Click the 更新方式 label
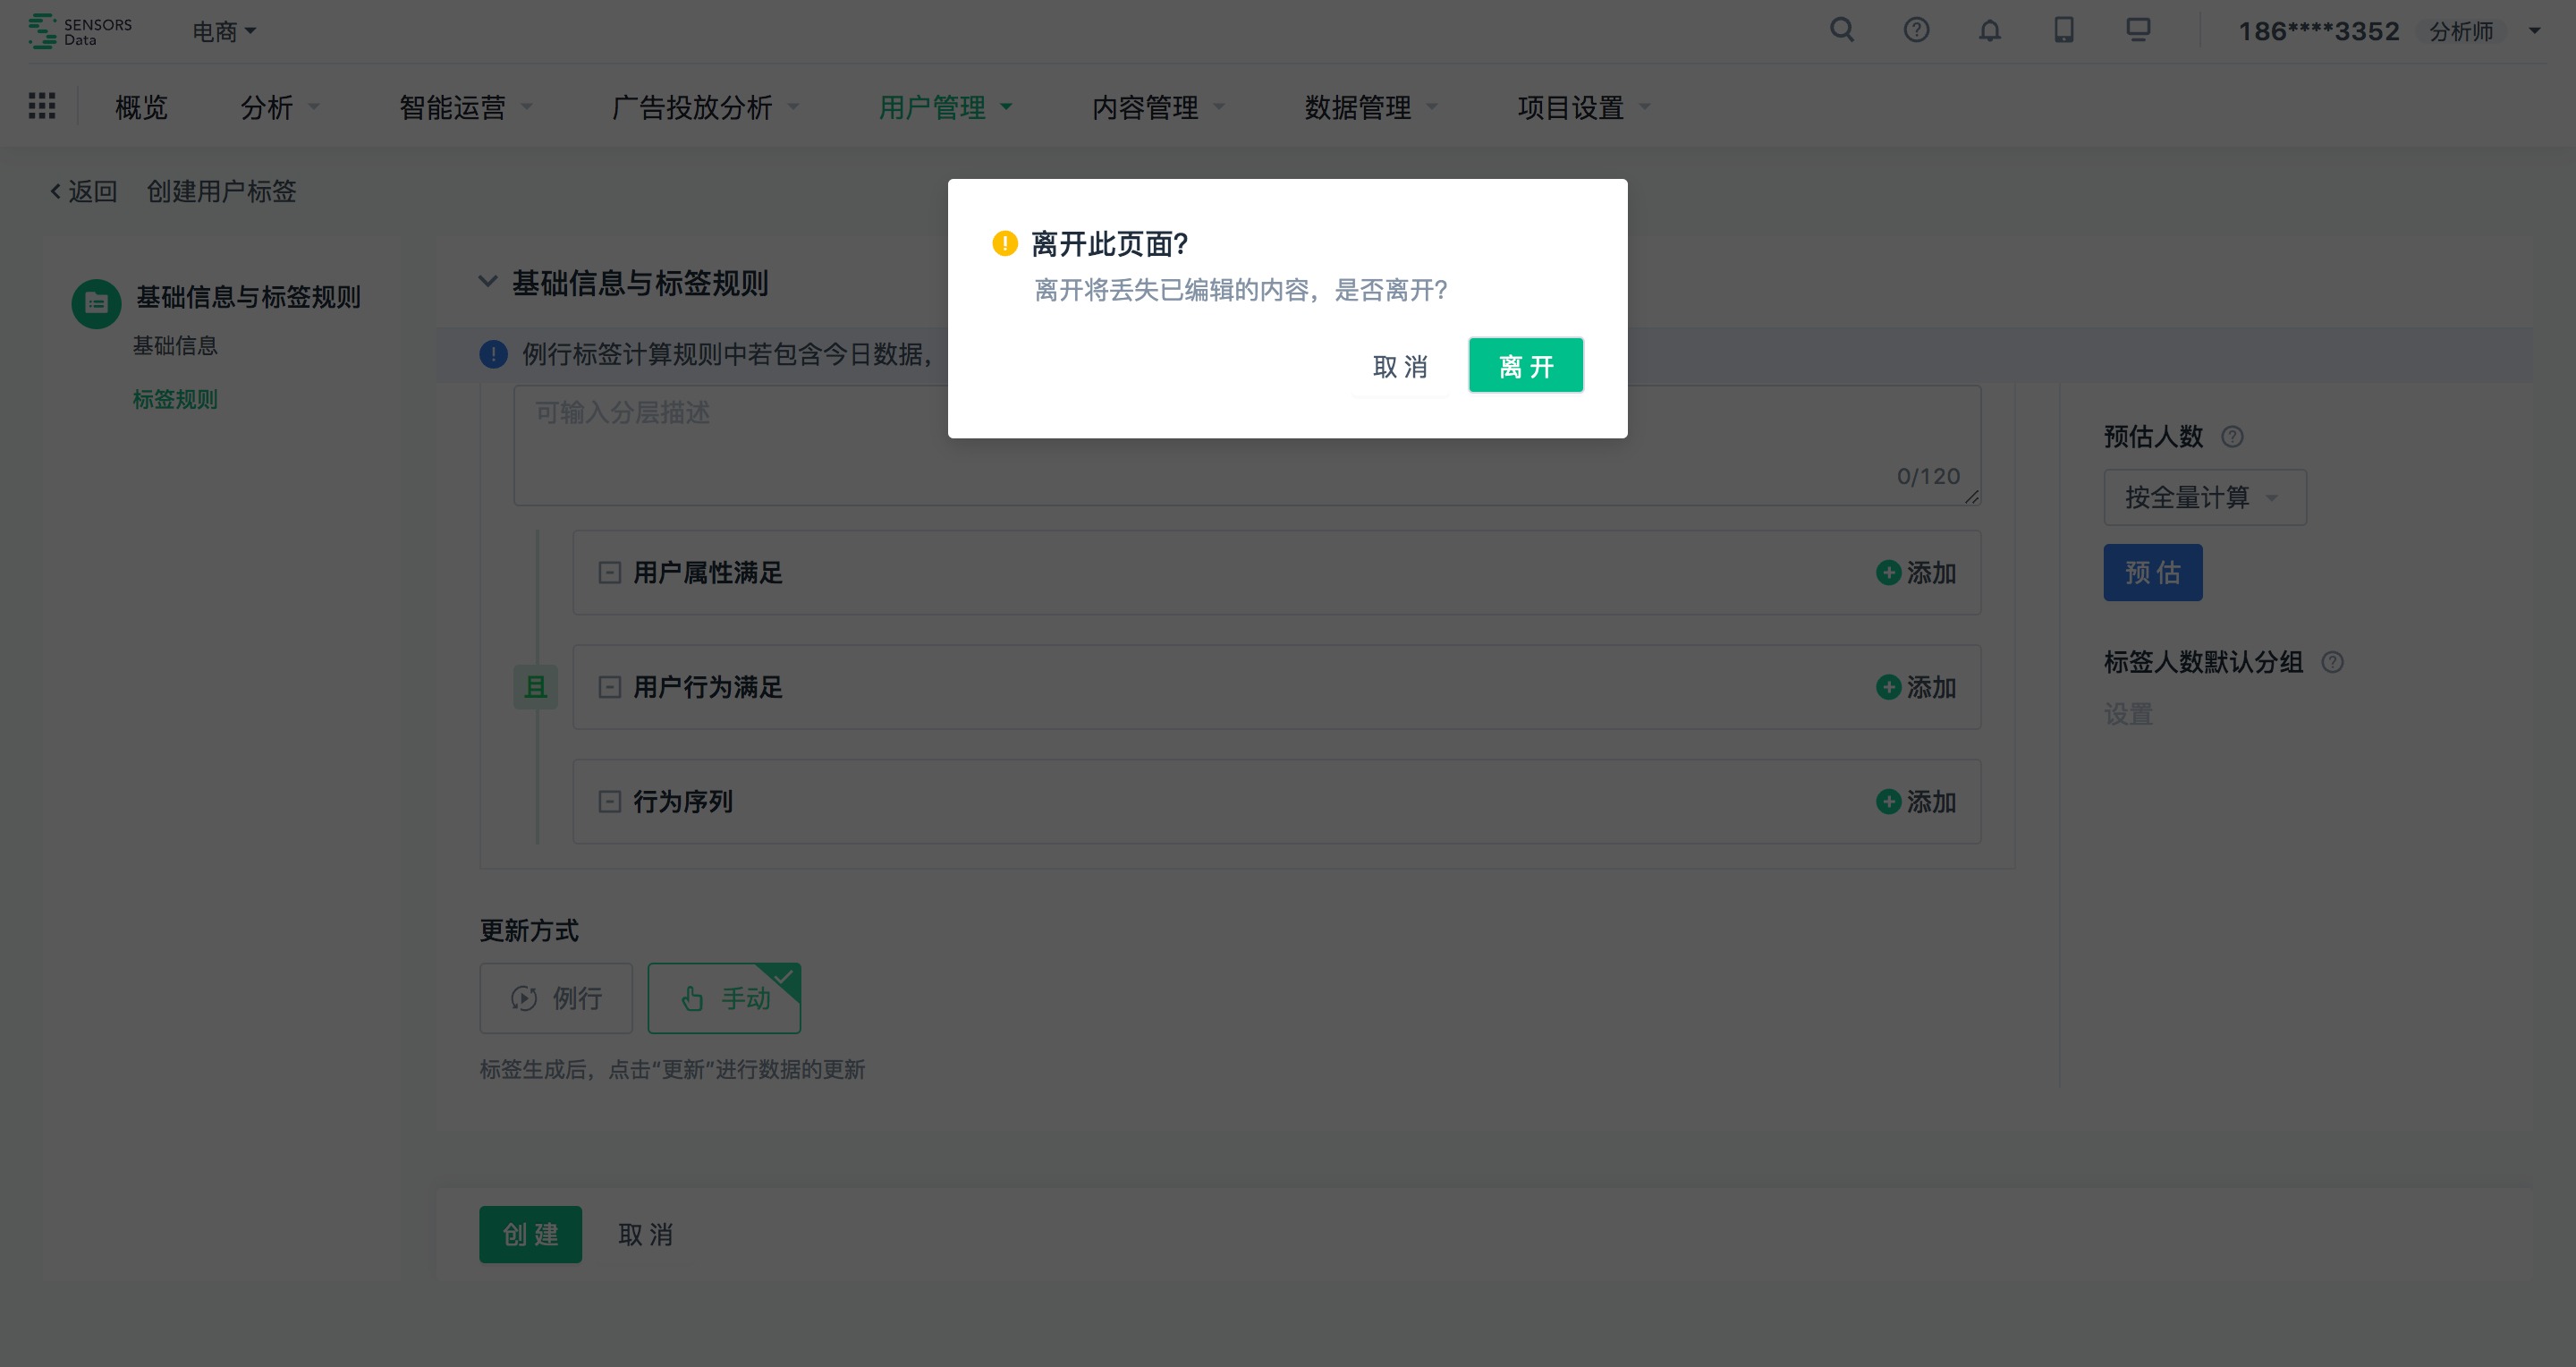The image size is (2576, 1367). 529,930
